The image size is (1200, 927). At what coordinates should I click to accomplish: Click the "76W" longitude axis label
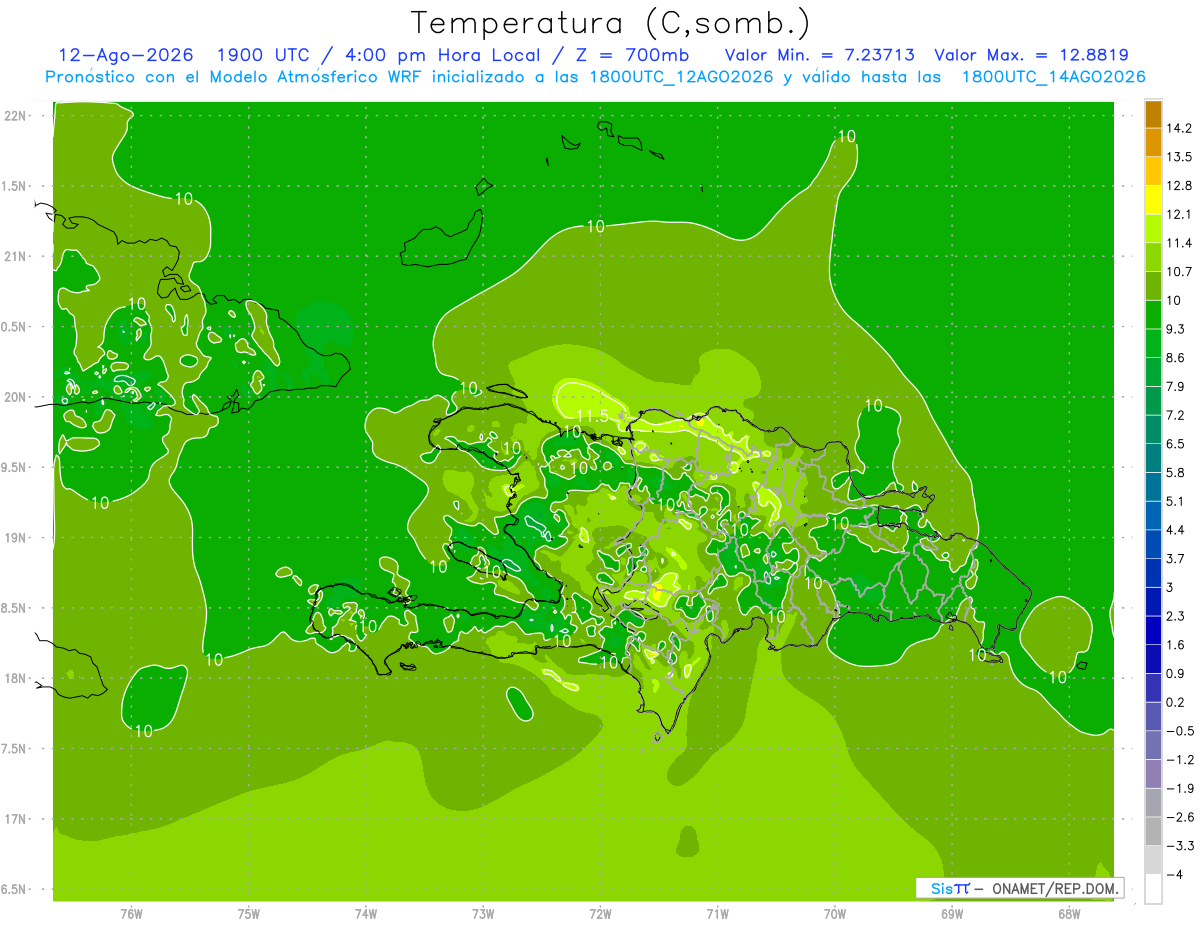click(x=131, y=914)
